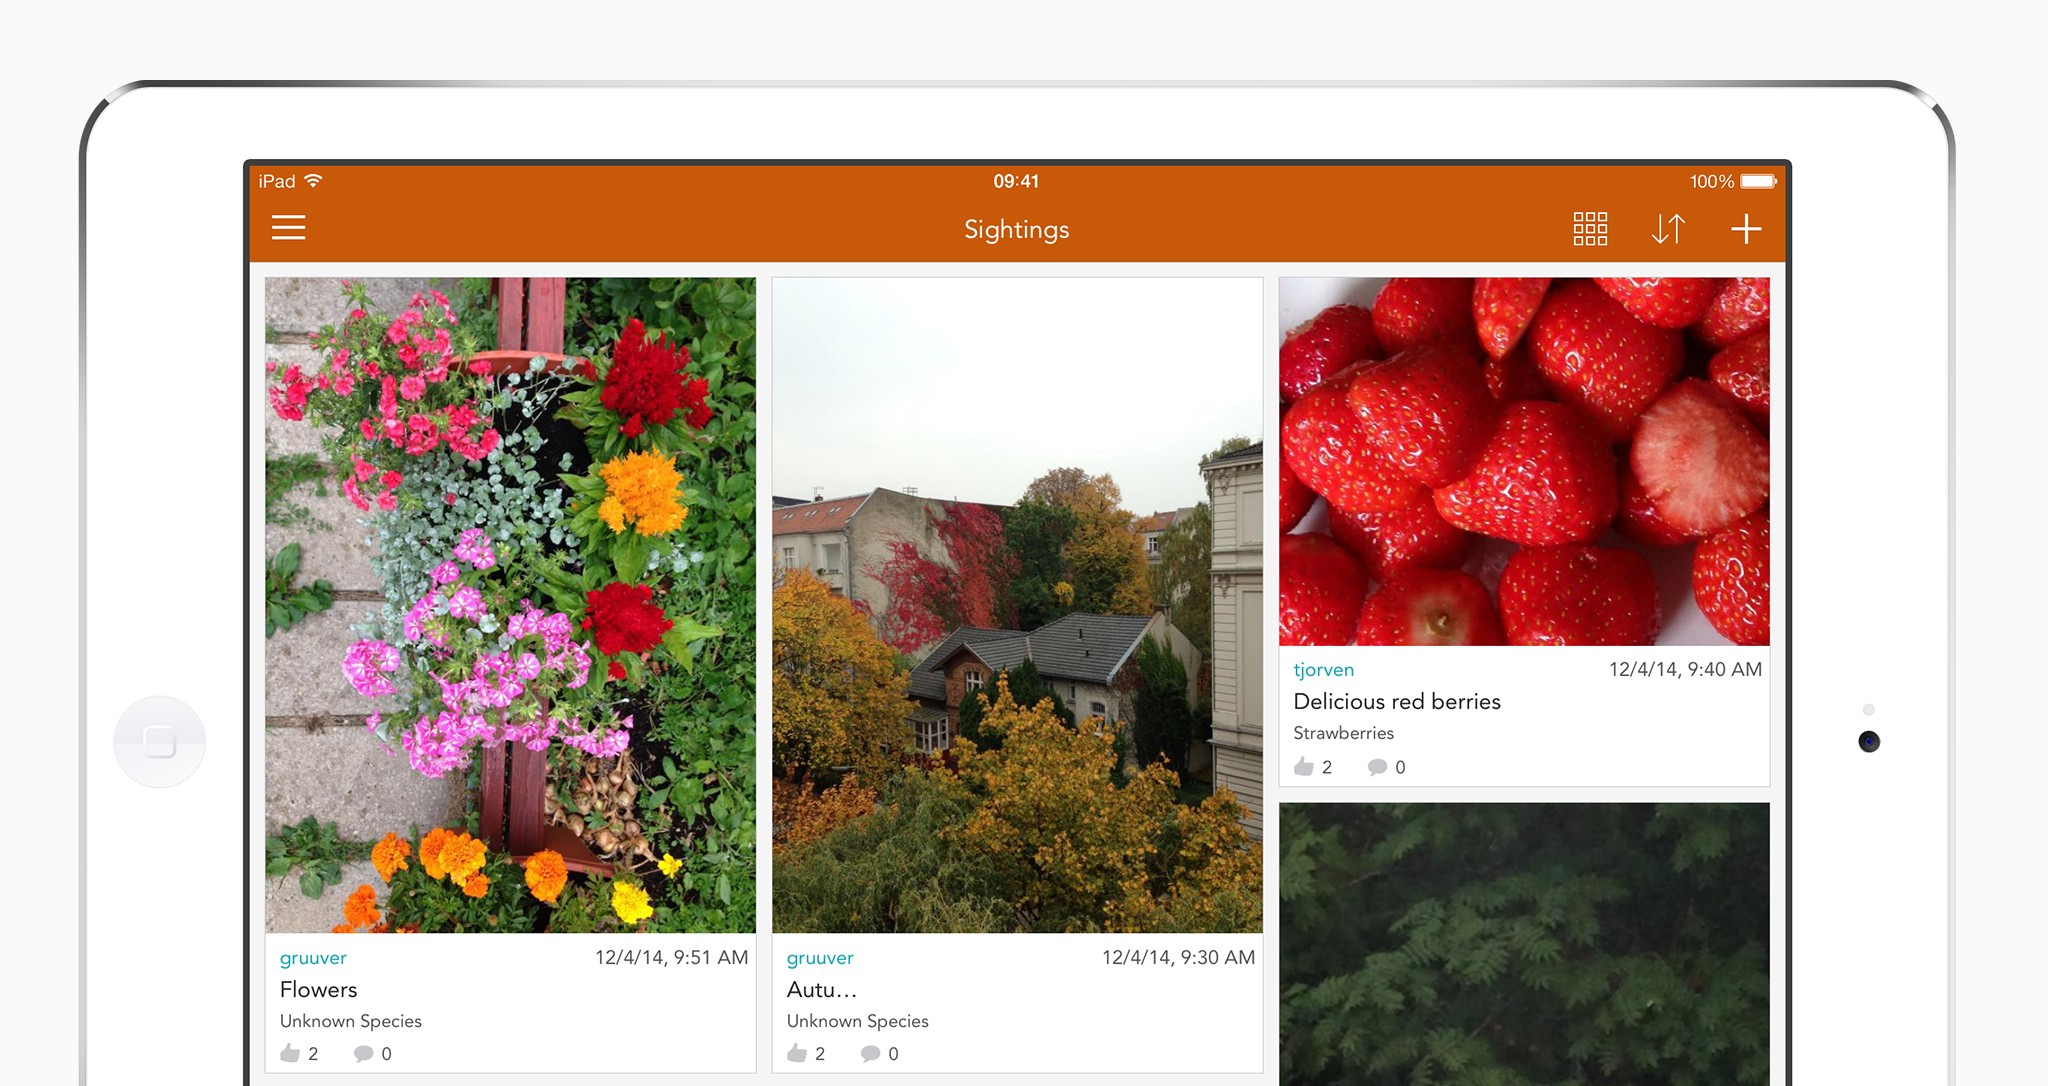2048x1086 pixels.
Task: Add a new sighting
Action: click(1746, 228)
